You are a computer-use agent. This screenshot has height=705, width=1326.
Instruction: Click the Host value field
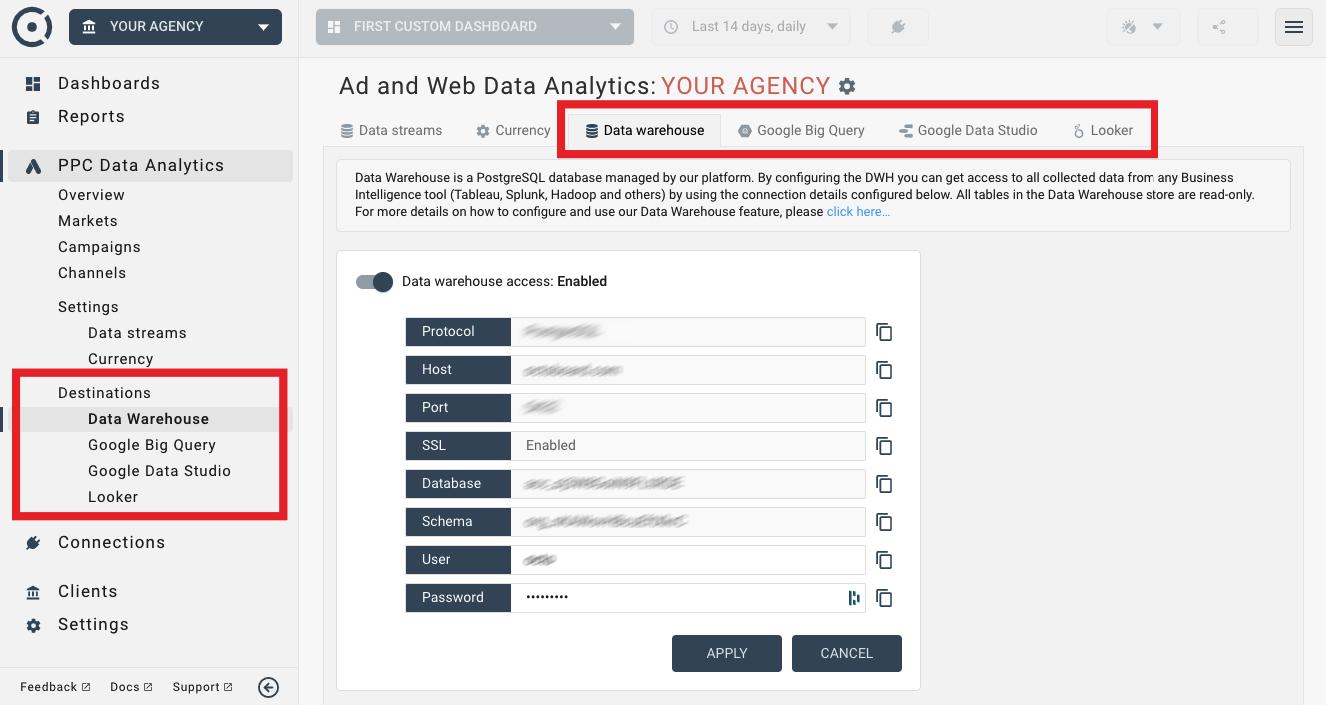coord(688,370)
